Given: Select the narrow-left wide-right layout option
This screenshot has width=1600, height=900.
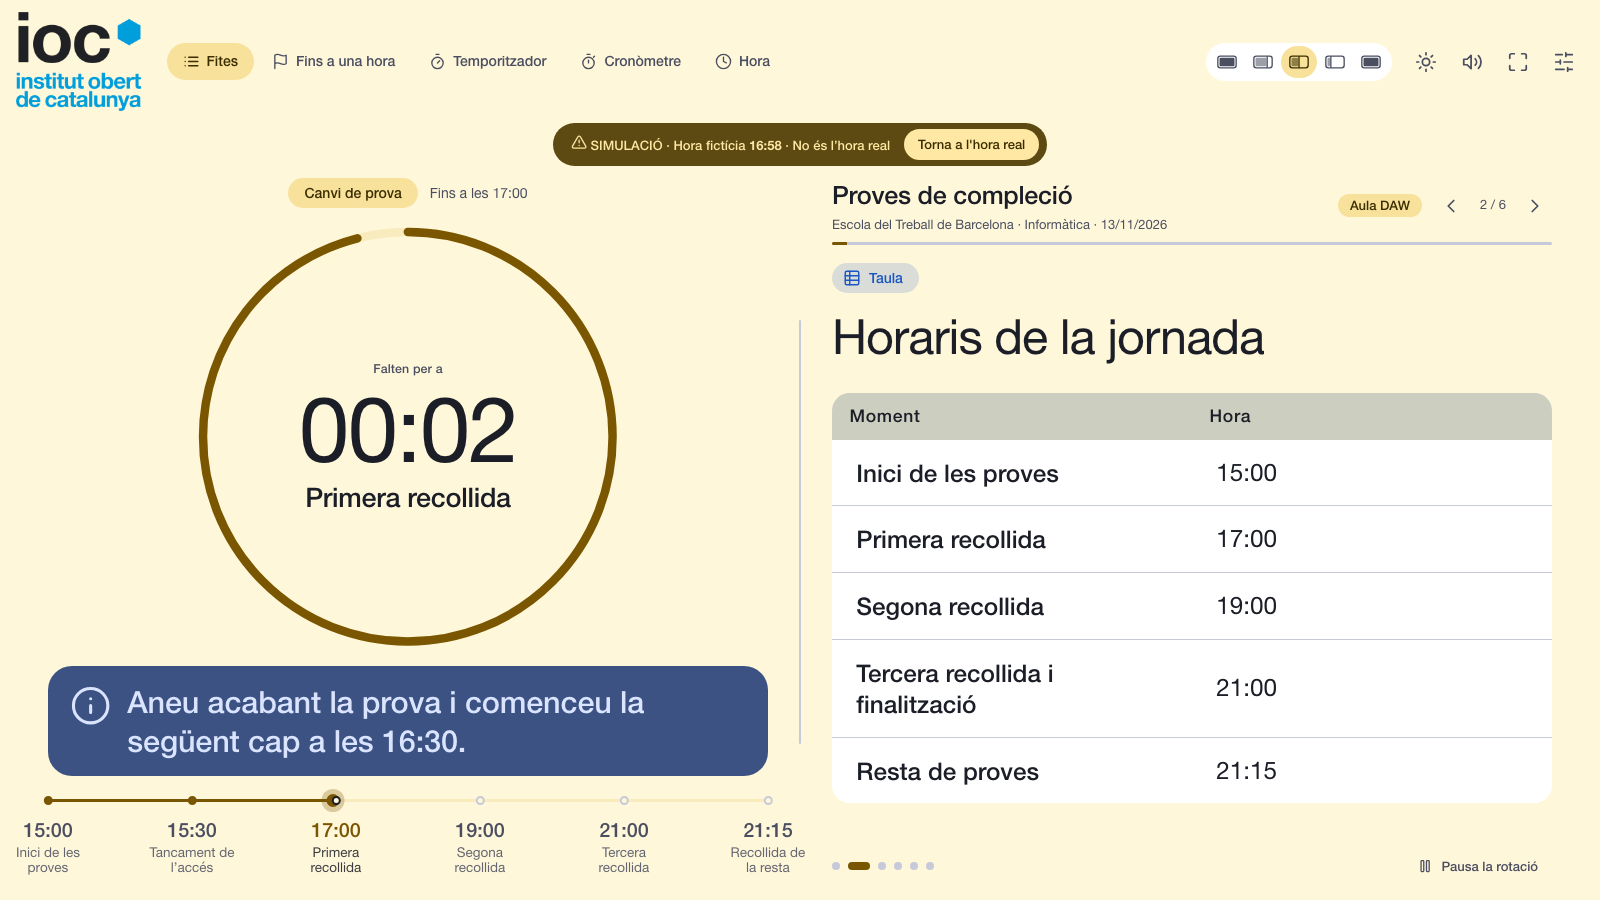Looking at the screenshot, I should (x=1335, y=62).
